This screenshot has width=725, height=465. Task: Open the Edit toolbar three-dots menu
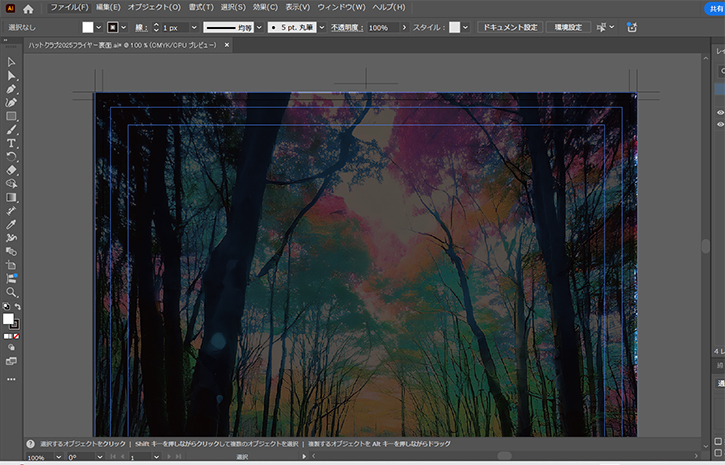click(11, 379)
